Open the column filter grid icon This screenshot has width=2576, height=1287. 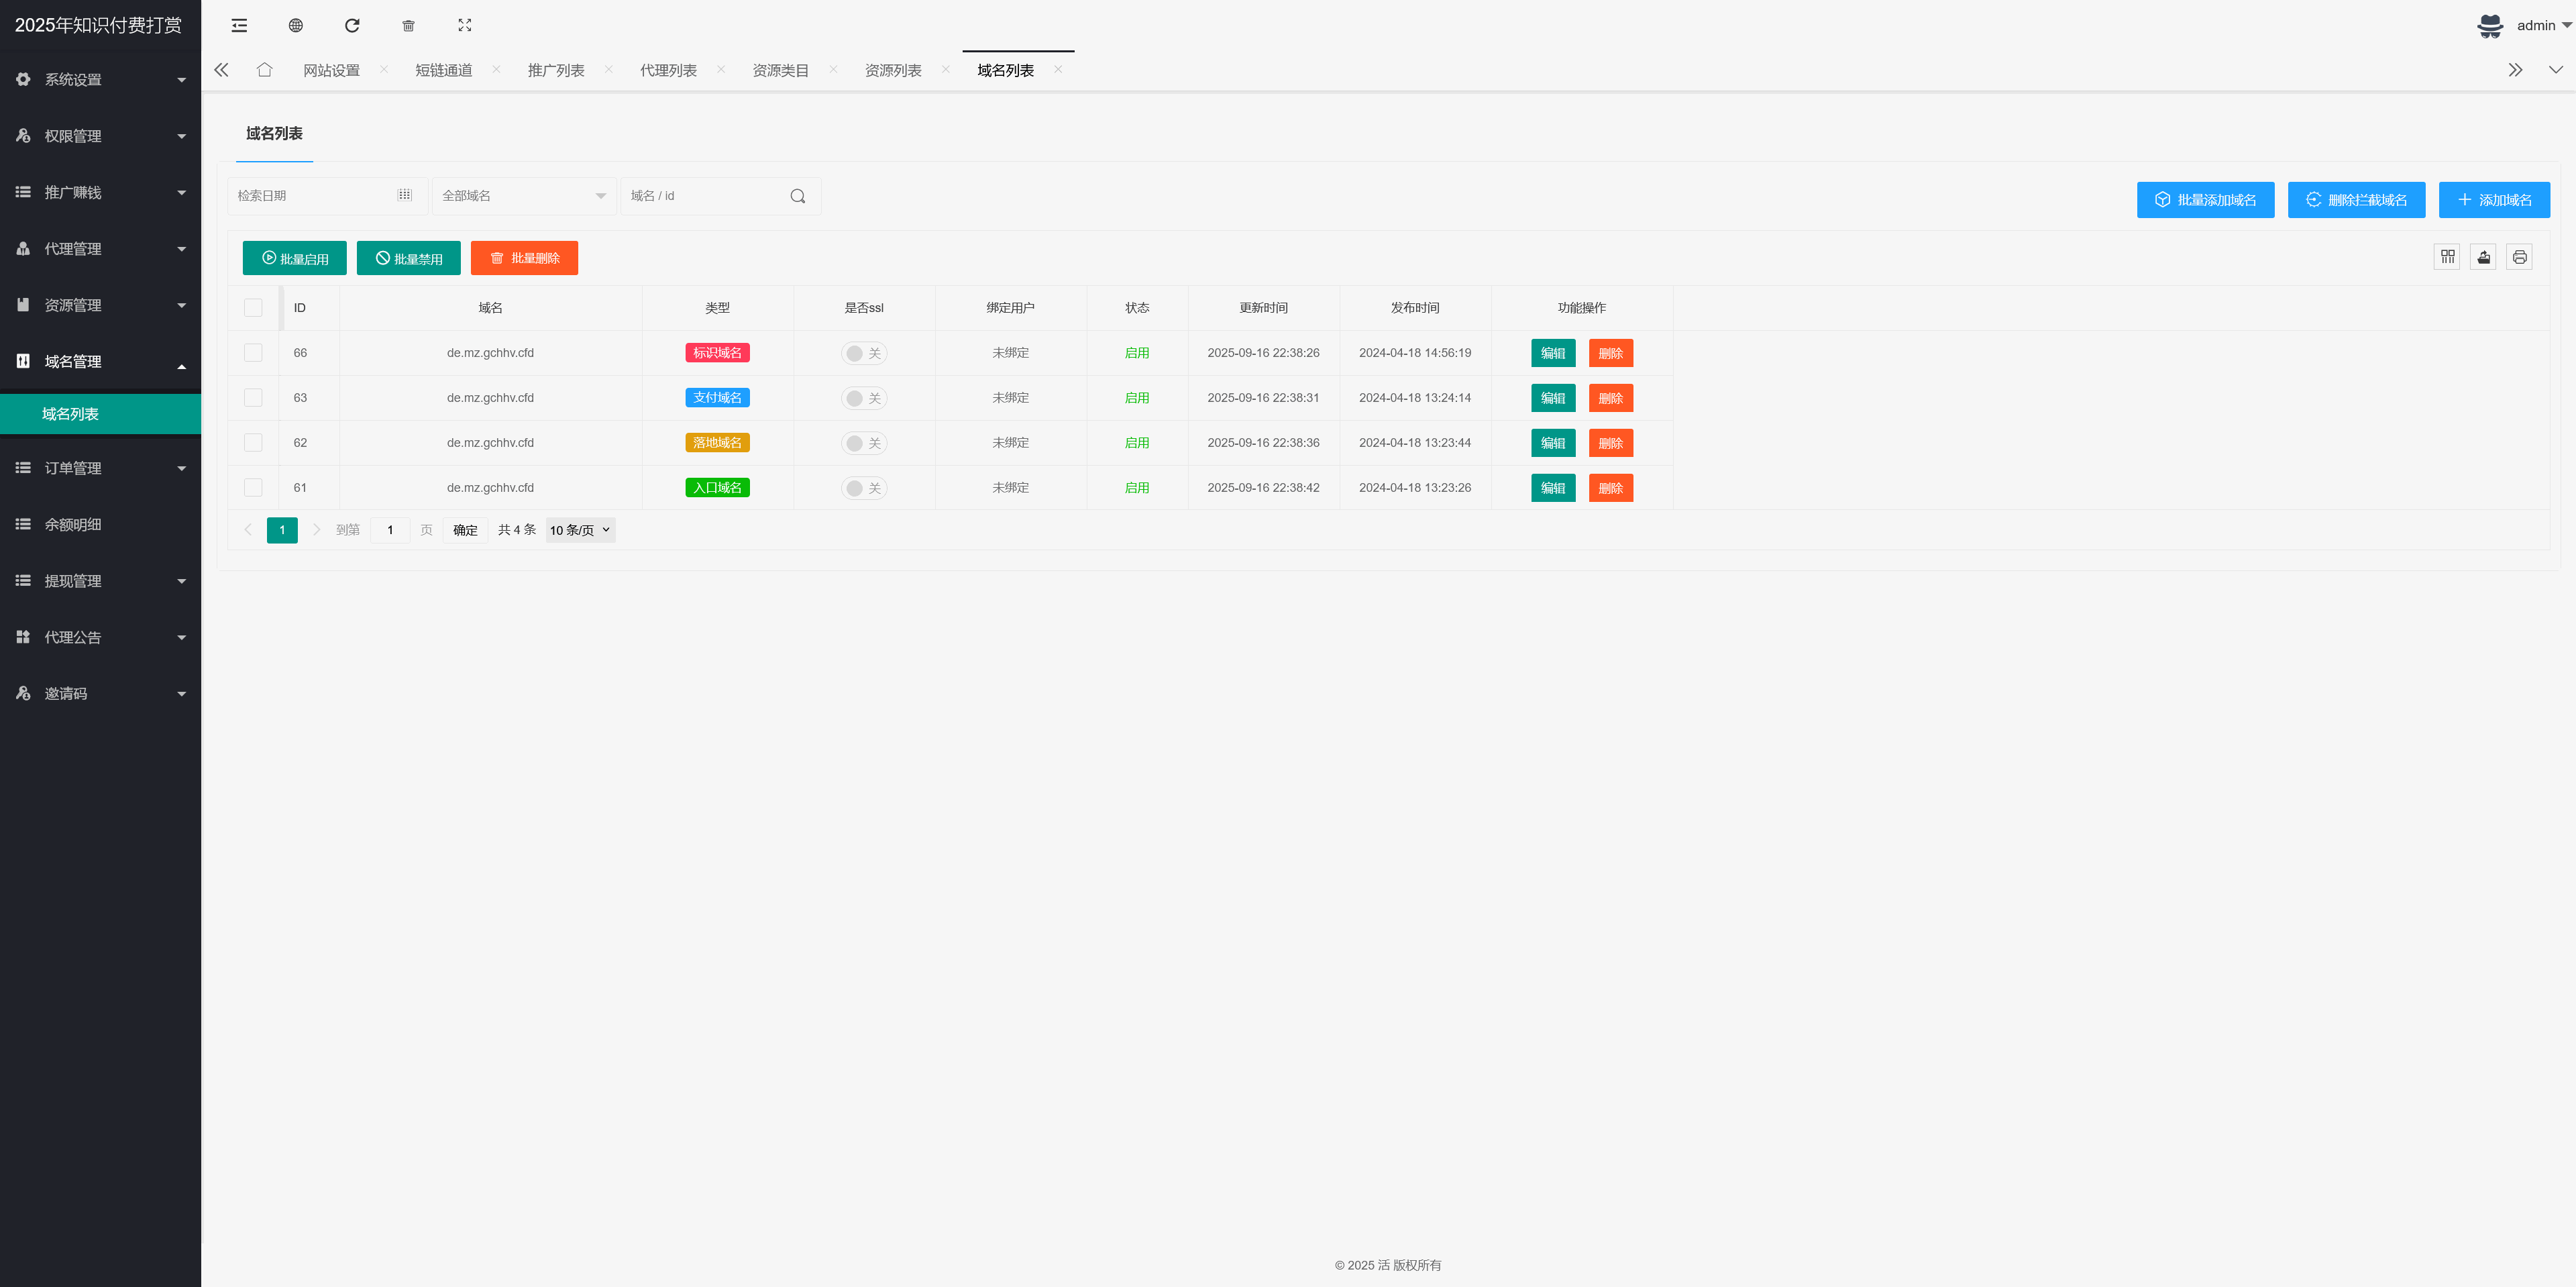(x=2447, y=257)
